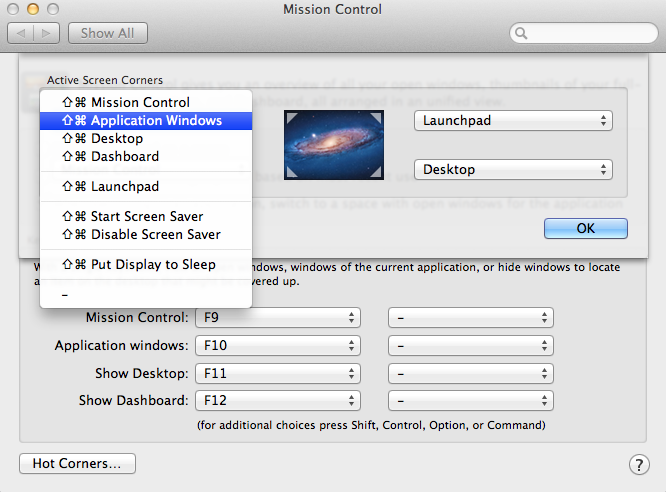Open Mission Control F9 shortcut dropdown
This screenshot has height=492, width=666.
278,318
